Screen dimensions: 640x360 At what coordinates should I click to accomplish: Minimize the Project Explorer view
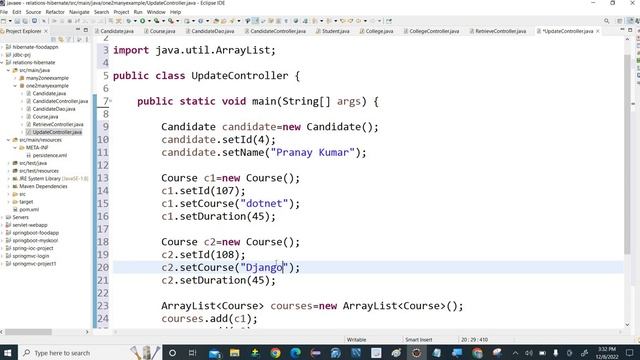(78, 30)
